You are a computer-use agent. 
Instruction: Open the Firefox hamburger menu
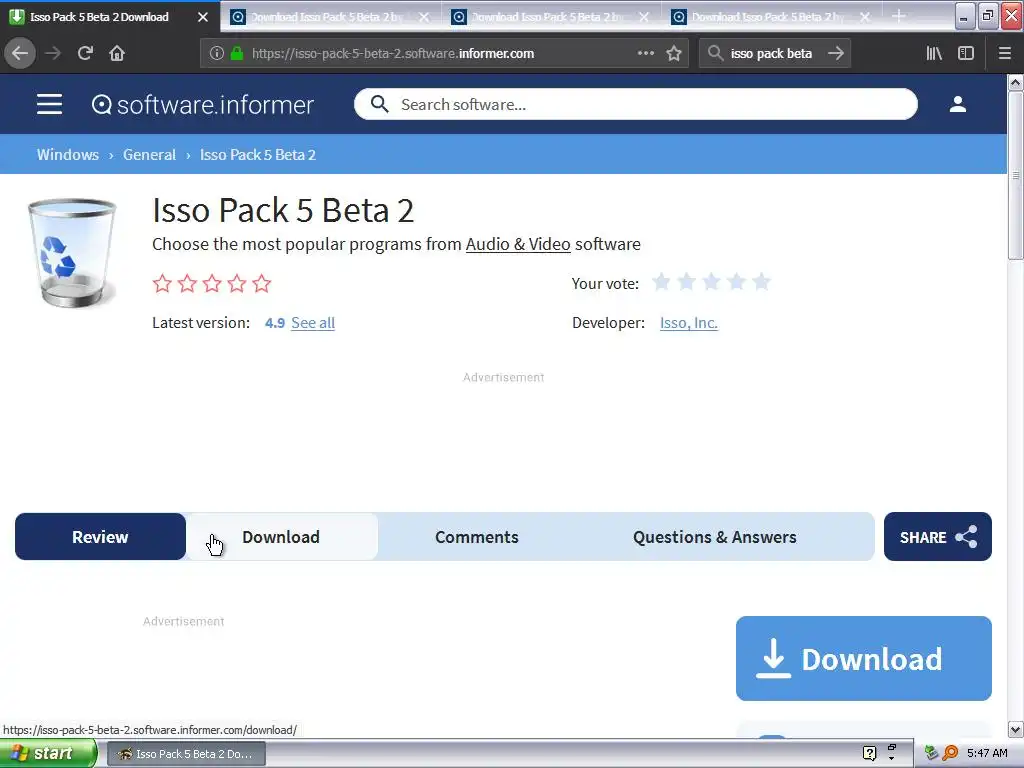coord(1005,53)
